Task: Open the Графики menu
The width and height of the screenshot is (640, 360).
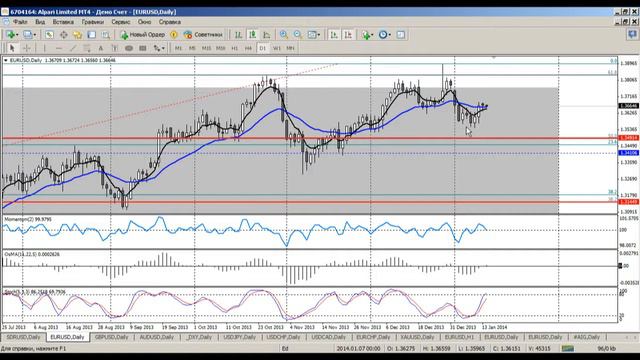Action: tap(93, 22)
